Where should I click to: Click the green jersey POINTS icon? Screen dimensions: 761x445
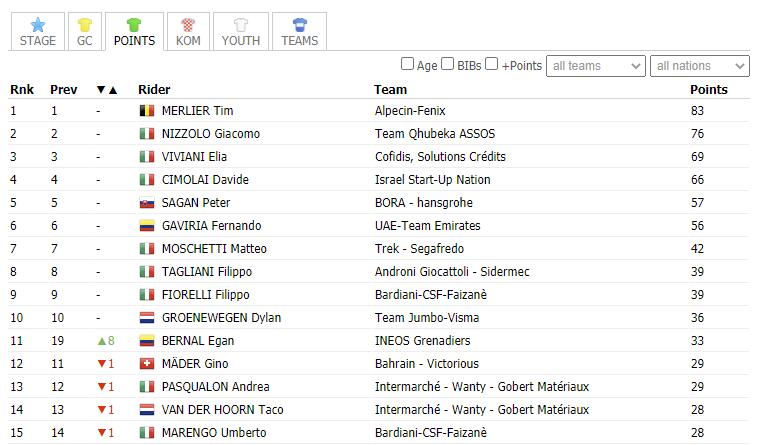(x=134, y=24)
